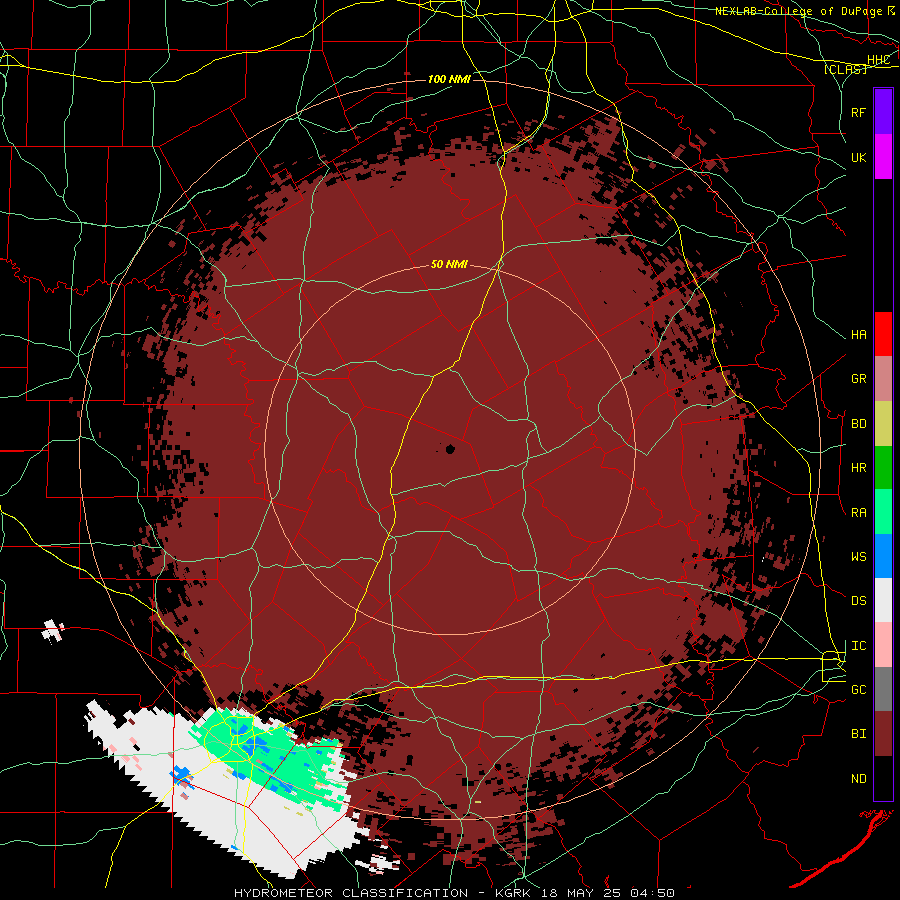The height and width of the screenshot is (900, 900).
Task: Click the KGRK radar site identifier
Action: point(513,893)
